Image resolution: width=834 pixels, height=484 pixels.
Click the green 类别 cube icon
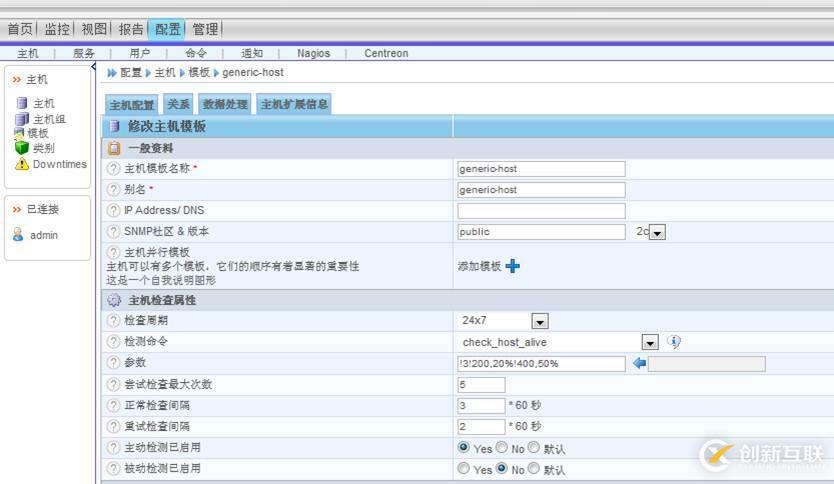coord(22,148)
